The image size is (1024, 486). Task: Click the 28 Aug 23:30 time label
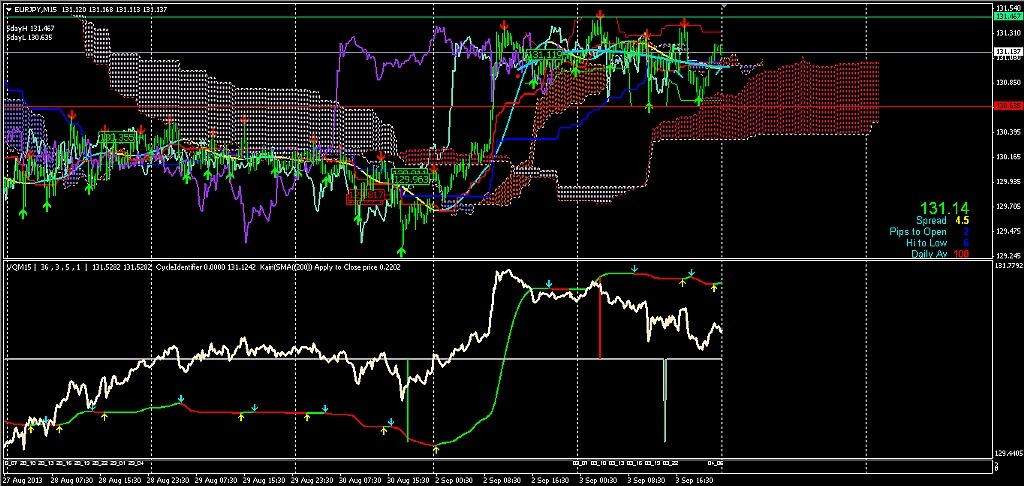click(166, 480)
